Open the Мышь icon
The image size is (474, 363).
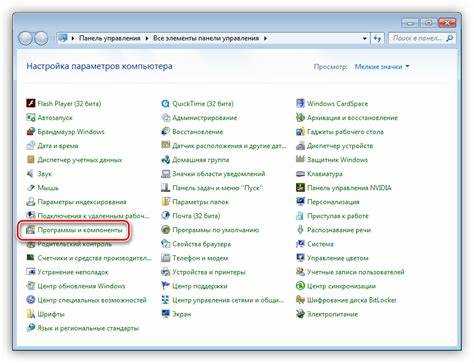31,188
